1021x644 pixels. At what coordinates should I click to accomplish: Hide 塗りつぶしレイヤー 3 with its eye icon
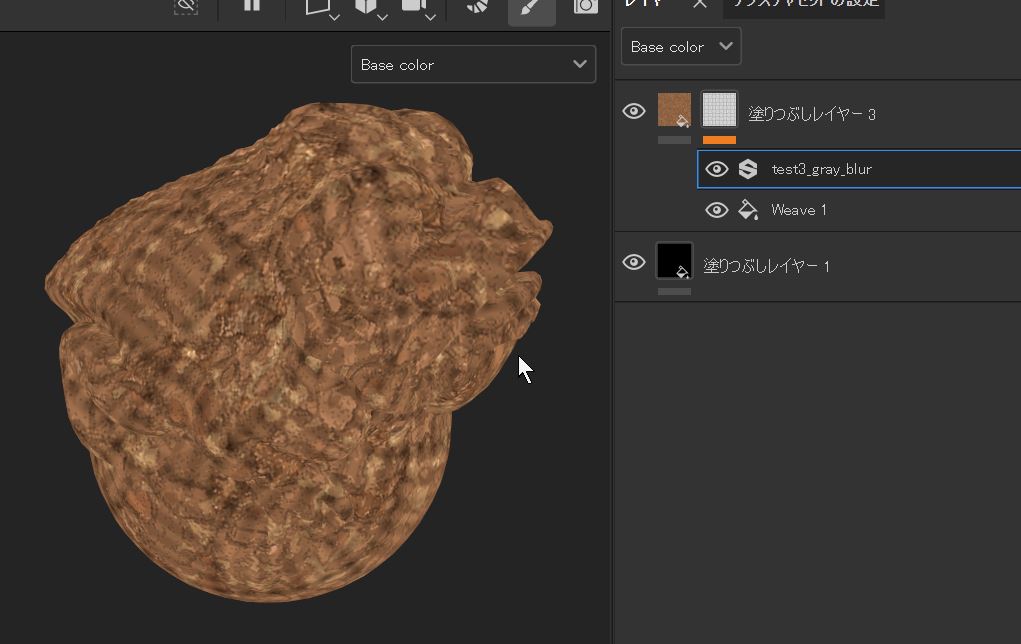[634, 111]
